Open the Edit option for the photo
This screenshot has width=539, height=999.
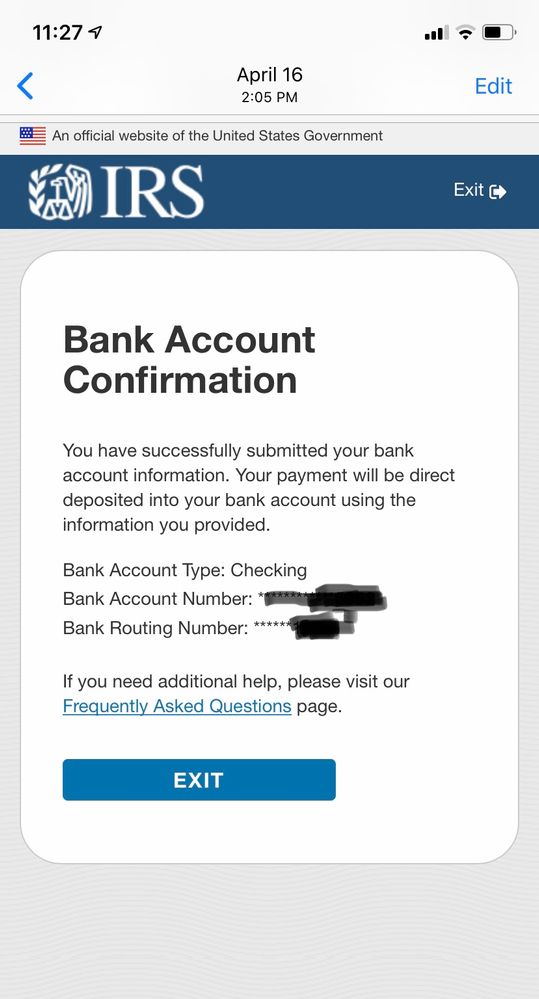tap(493, 86)
